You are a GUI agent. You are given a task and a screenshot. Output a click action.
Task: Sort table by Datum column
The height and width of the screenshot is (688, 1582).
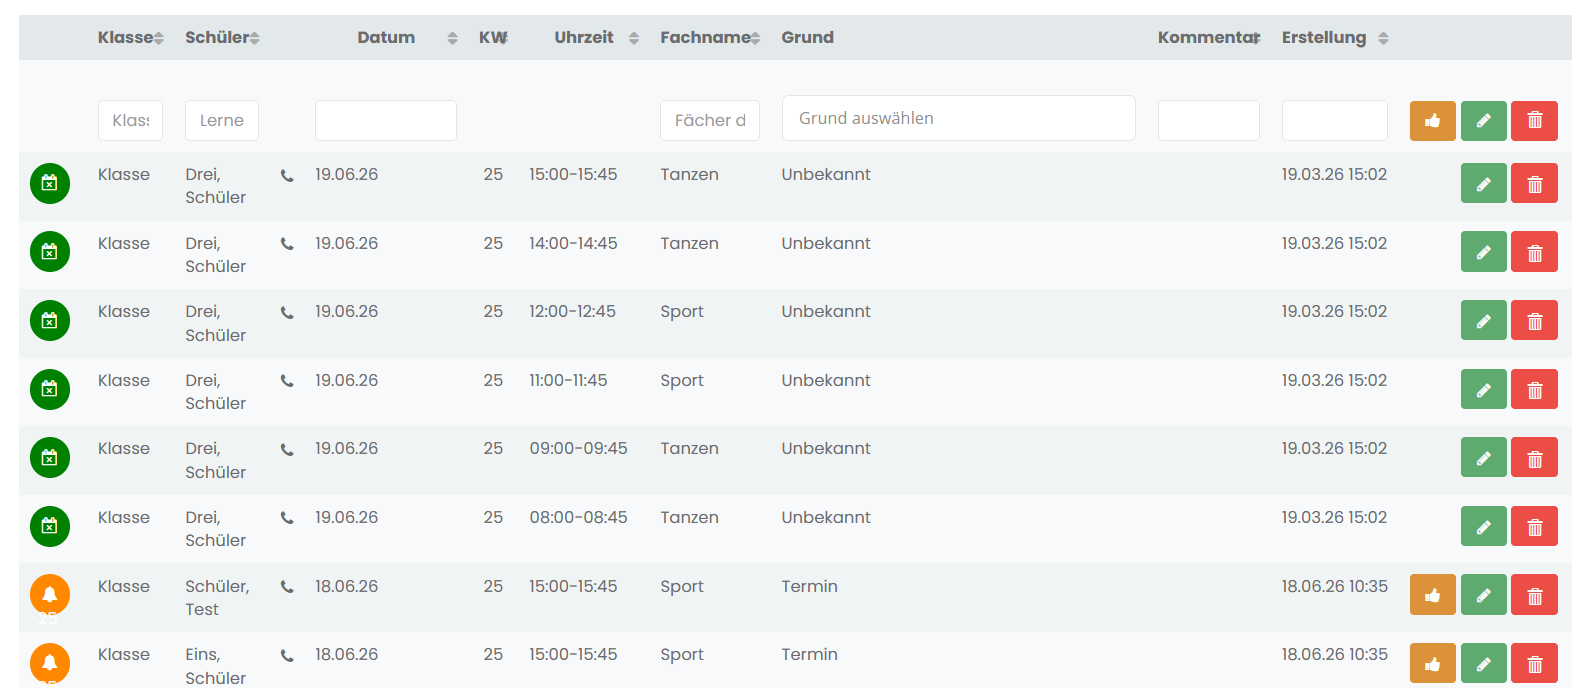pos(386,37)
